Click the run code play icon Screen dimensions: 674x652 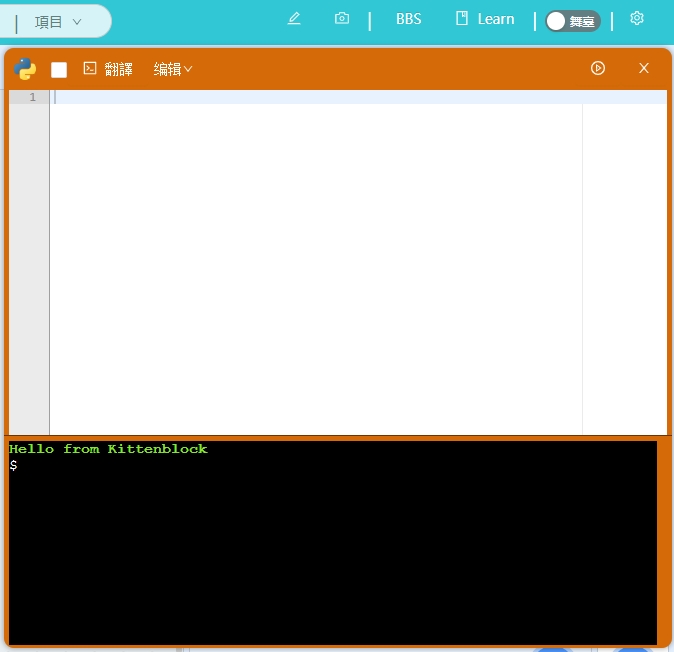pos(598,68)
